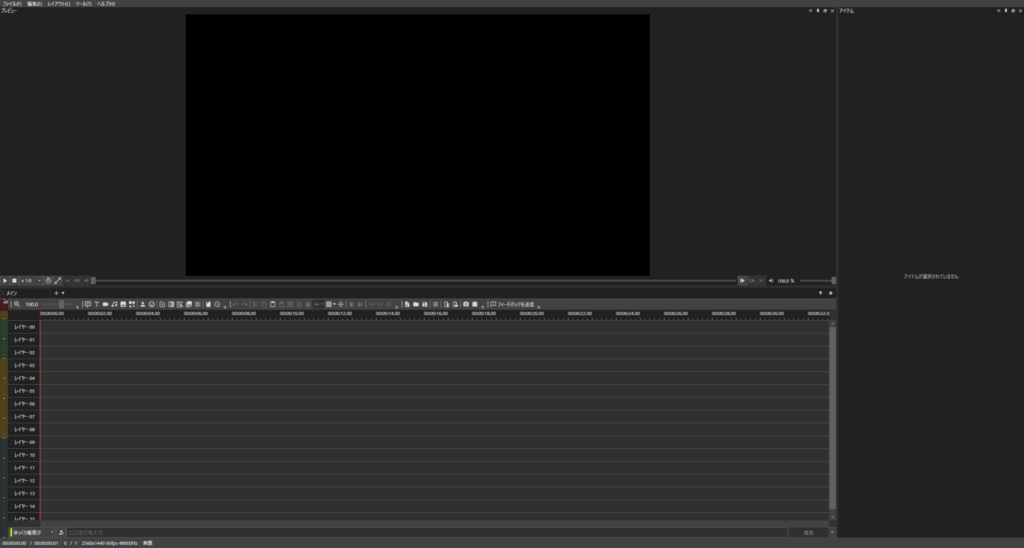The image size is (1024, 548).
Task: Click the preview seek bar handle
Action: coord(93,281)
